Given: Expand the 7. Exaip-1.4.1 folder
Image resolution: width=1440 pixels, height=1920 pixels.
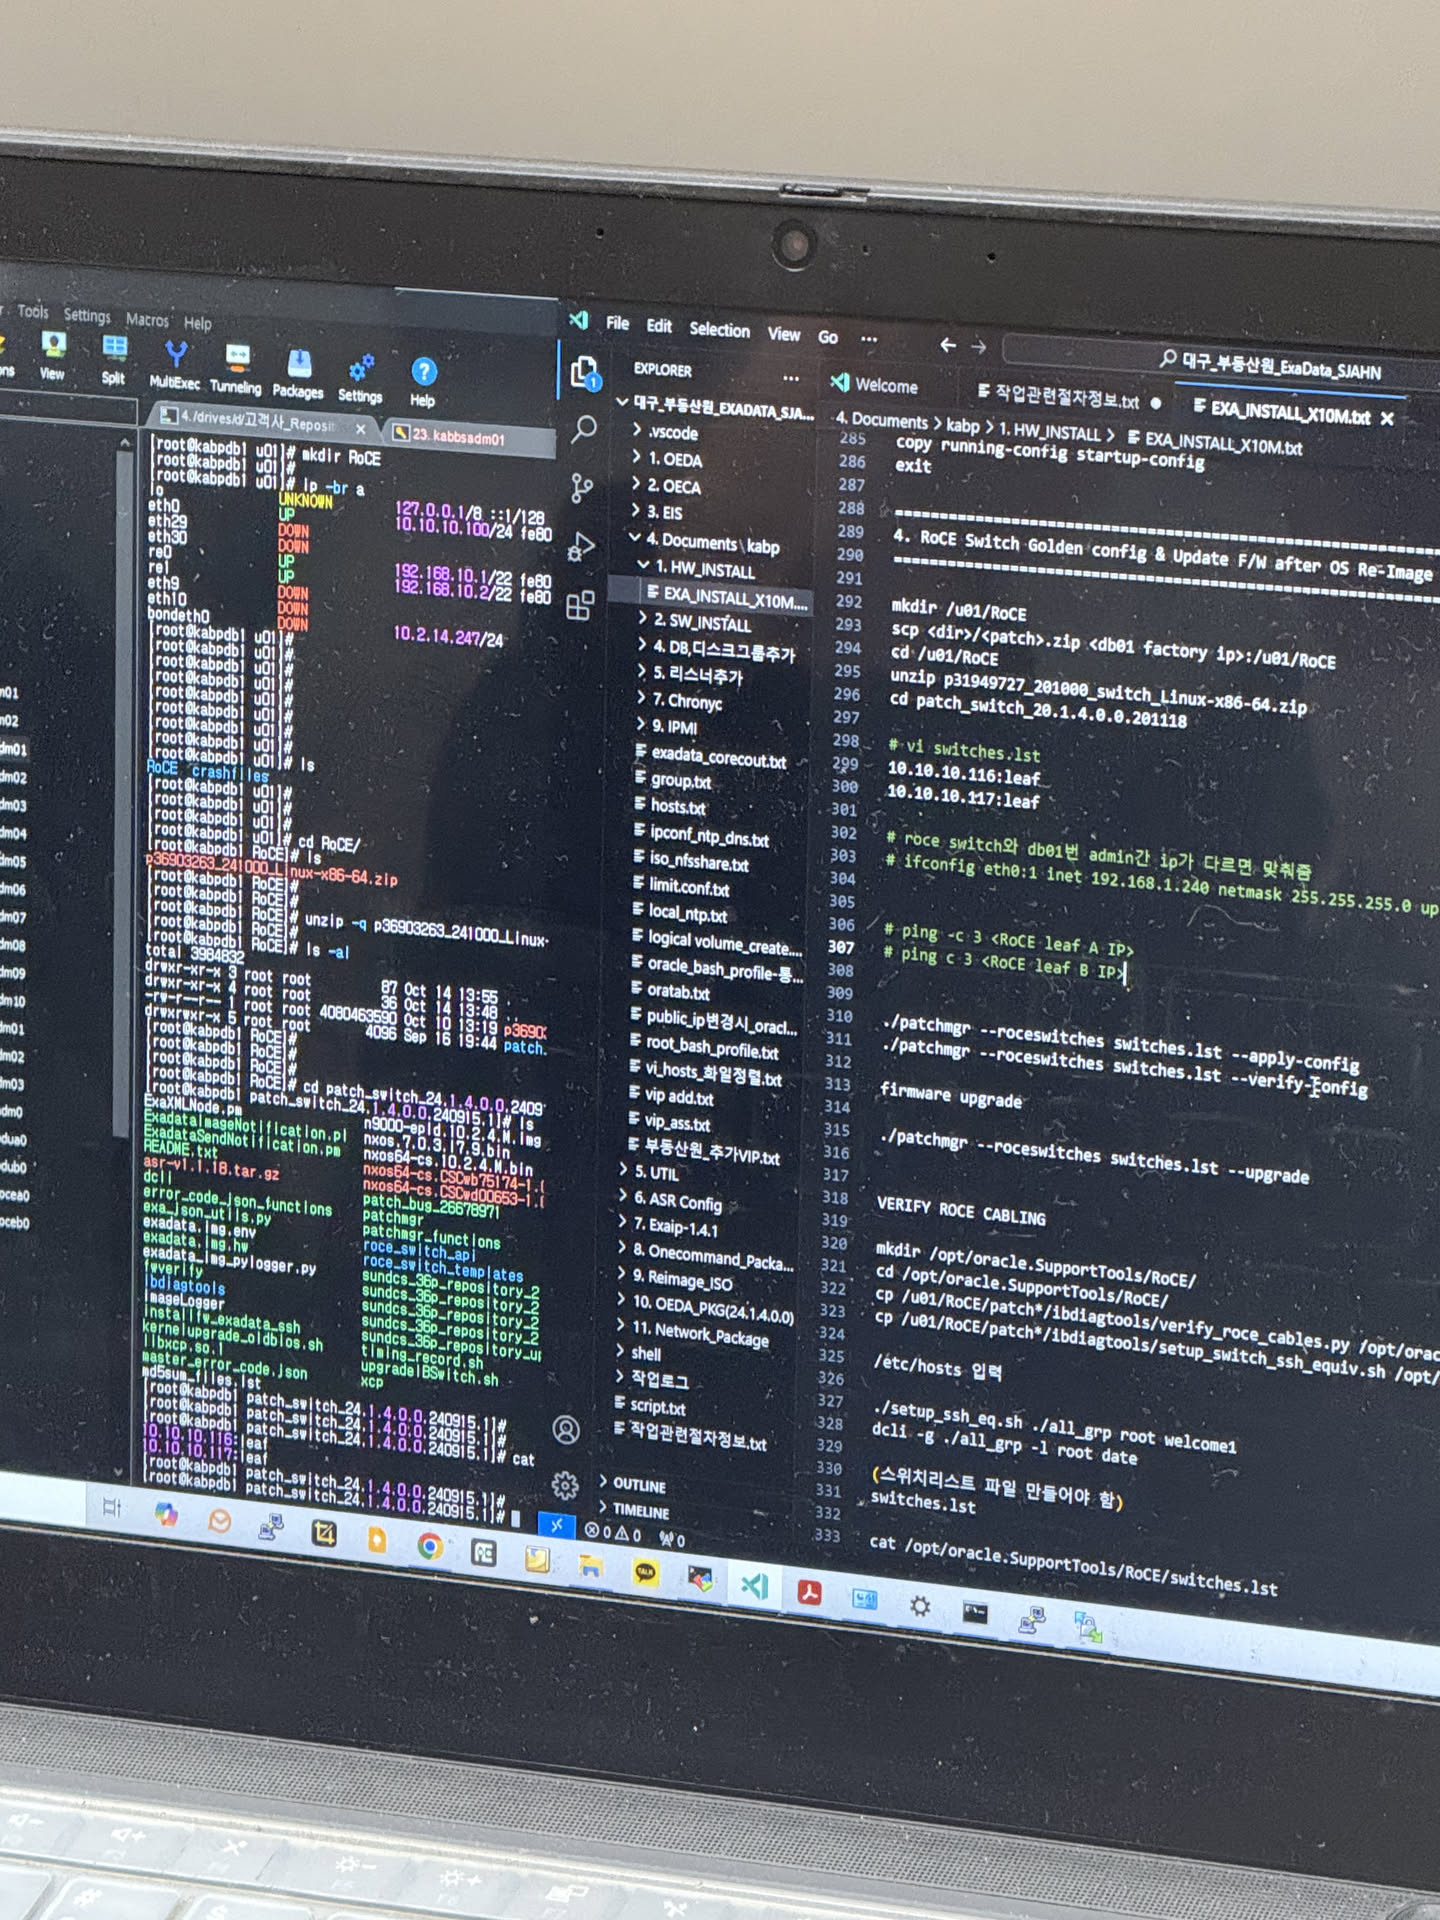Looking at the screenshot, I should [x=682, y=1226].
